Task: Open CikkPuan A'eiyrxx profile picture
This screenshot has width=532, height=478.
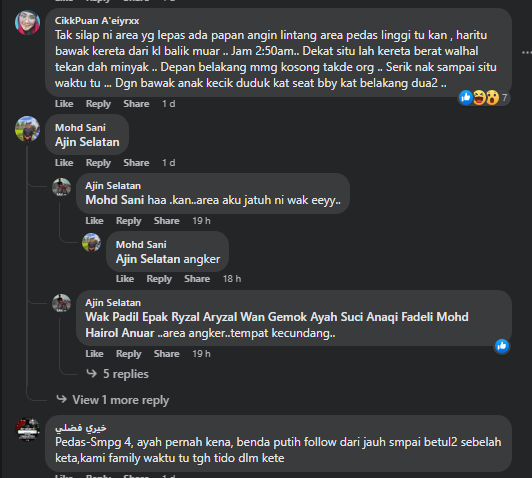Action: (x=27, y=22)
